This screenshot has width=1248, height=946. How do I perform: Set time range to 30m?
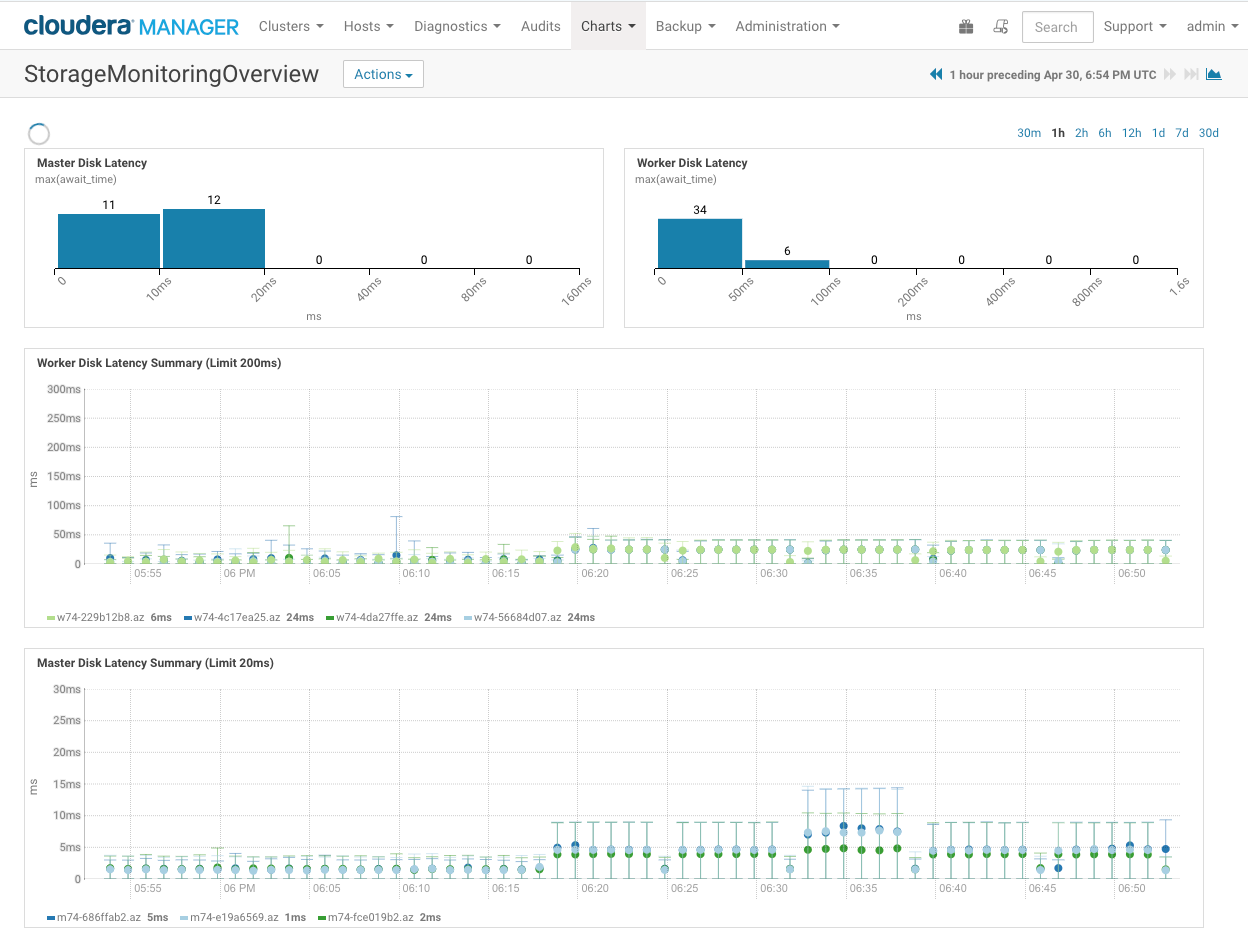(x=1028, y=133)
